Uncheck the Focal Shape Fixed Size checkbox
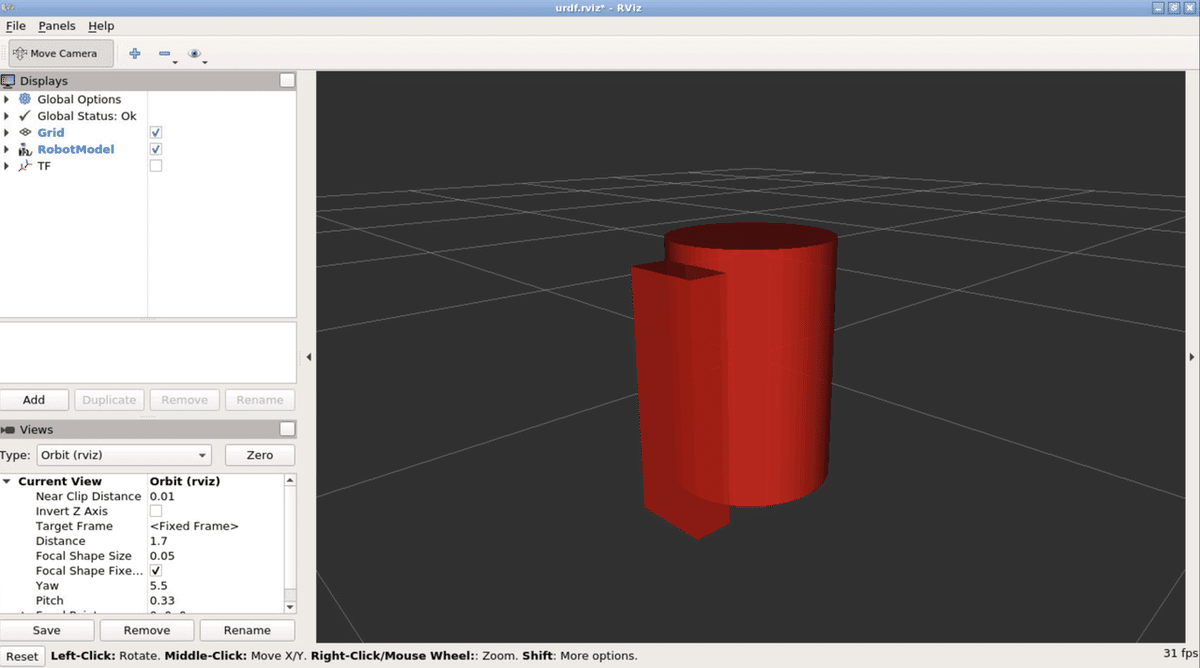Viewport: 1200px width, 668px height. [x=156, y=571]
